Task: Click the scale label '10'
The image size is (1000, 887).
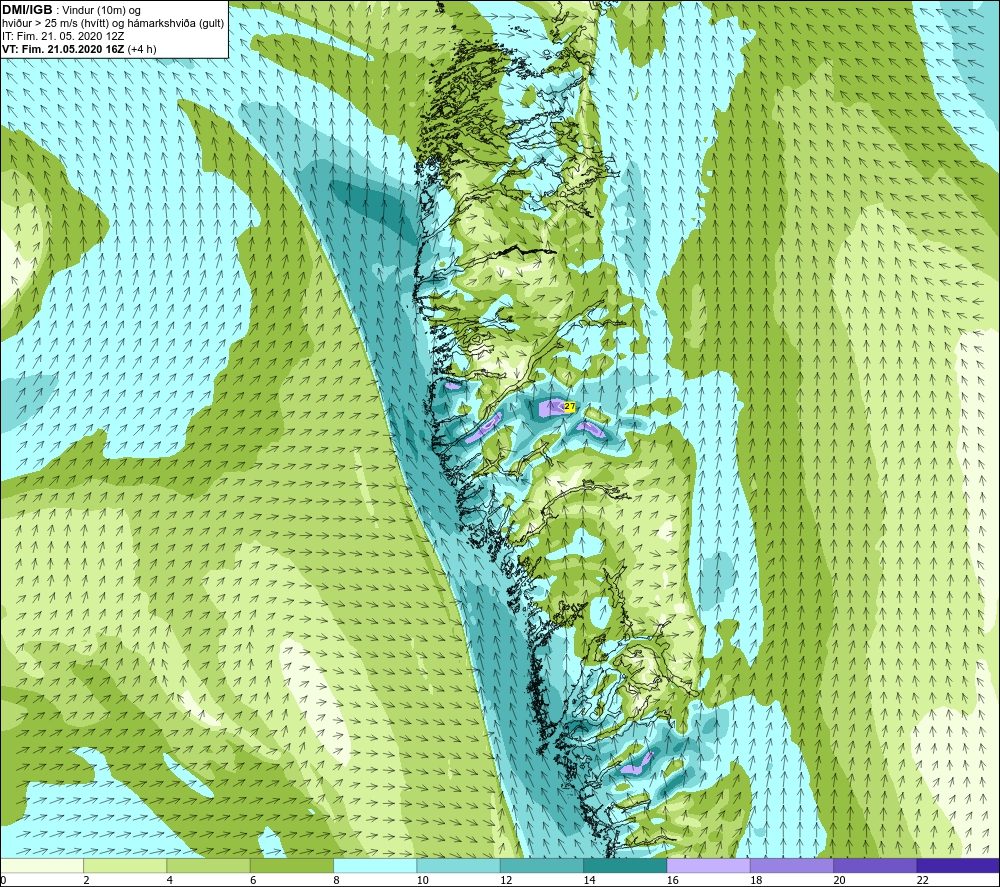Action: pyautogui.click(x=423, y=881)
